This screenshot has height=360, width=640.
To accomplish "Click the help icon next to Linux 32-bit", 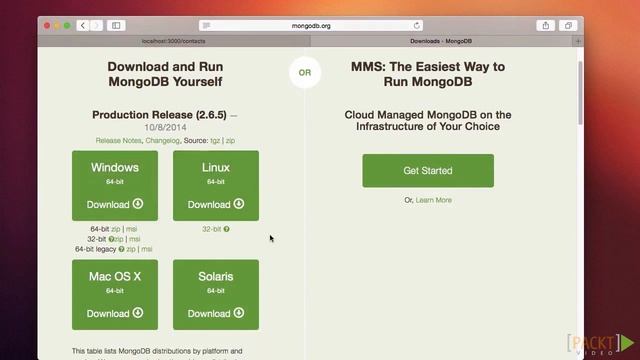I will coord(227,229).
